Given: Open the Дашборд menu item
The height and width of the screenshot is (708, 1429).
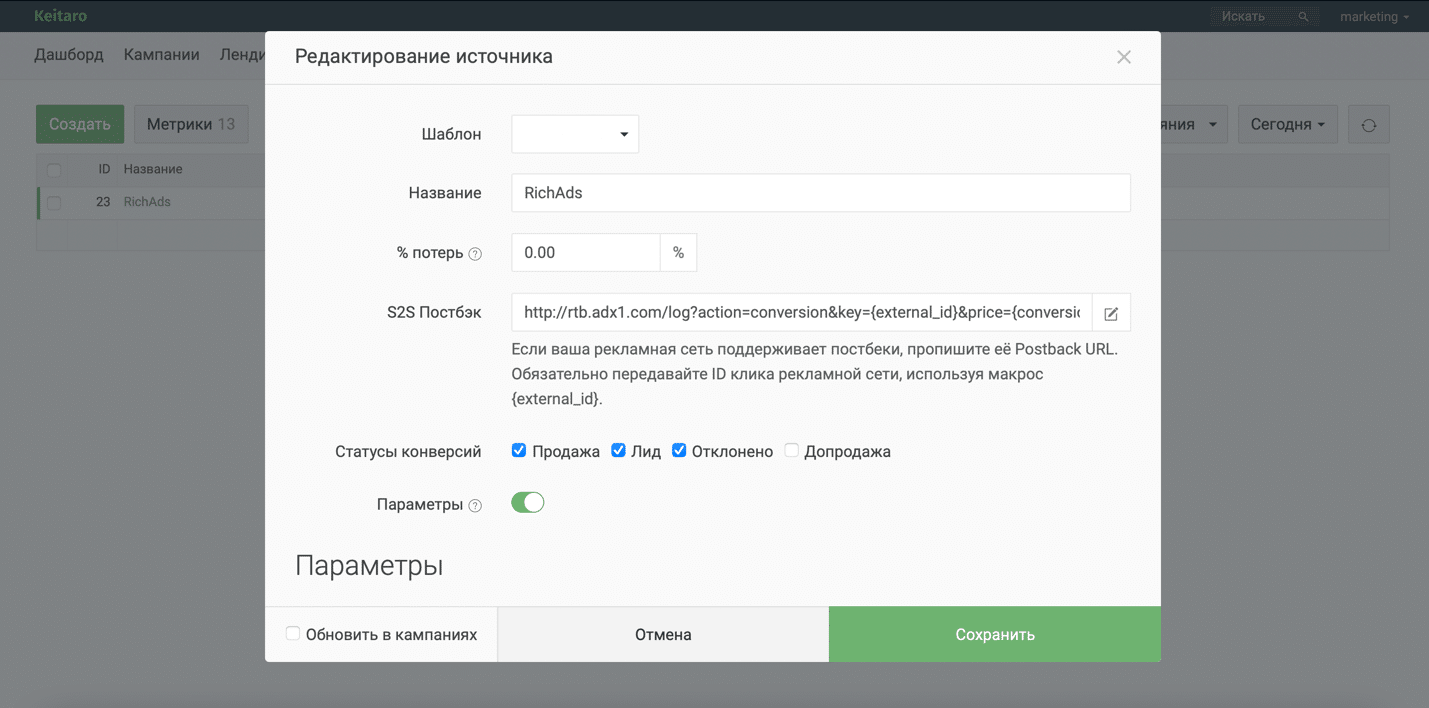Looking at the screenshot, I should pyautogui.click(x=69, y=55).
